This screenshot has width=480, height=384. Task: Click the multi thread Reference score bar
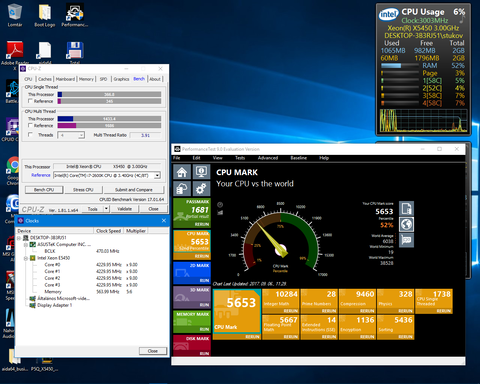[109, 125]
